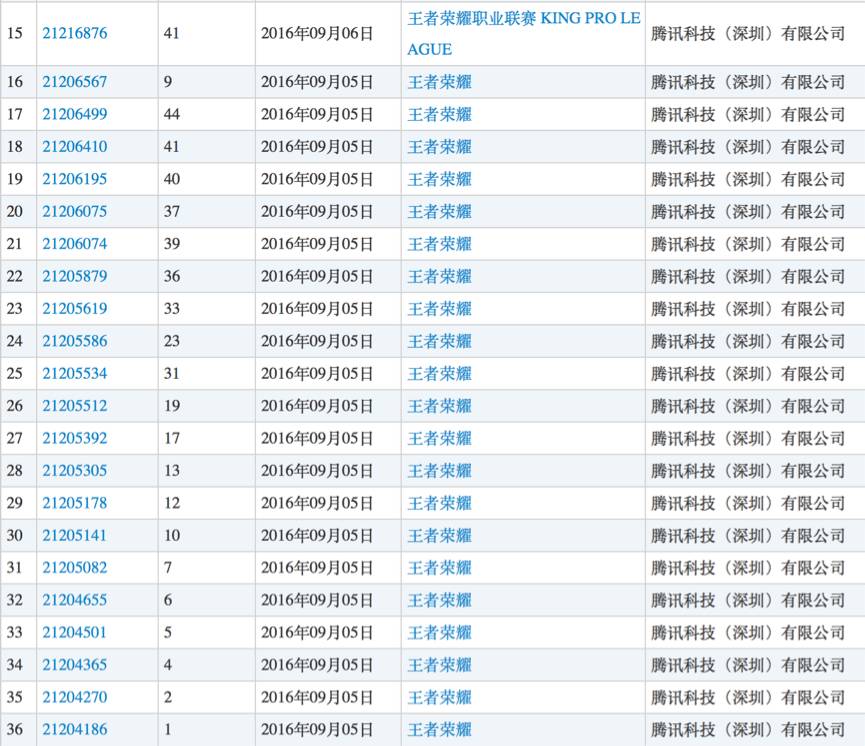Open registration number 21206075 link
865x746 pixels.
point(74,211)
